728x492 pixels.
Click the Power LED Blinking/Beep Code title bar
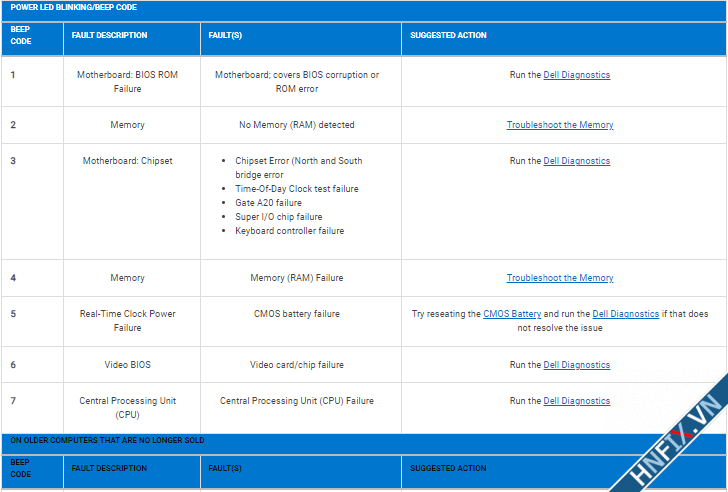[74, 7]
